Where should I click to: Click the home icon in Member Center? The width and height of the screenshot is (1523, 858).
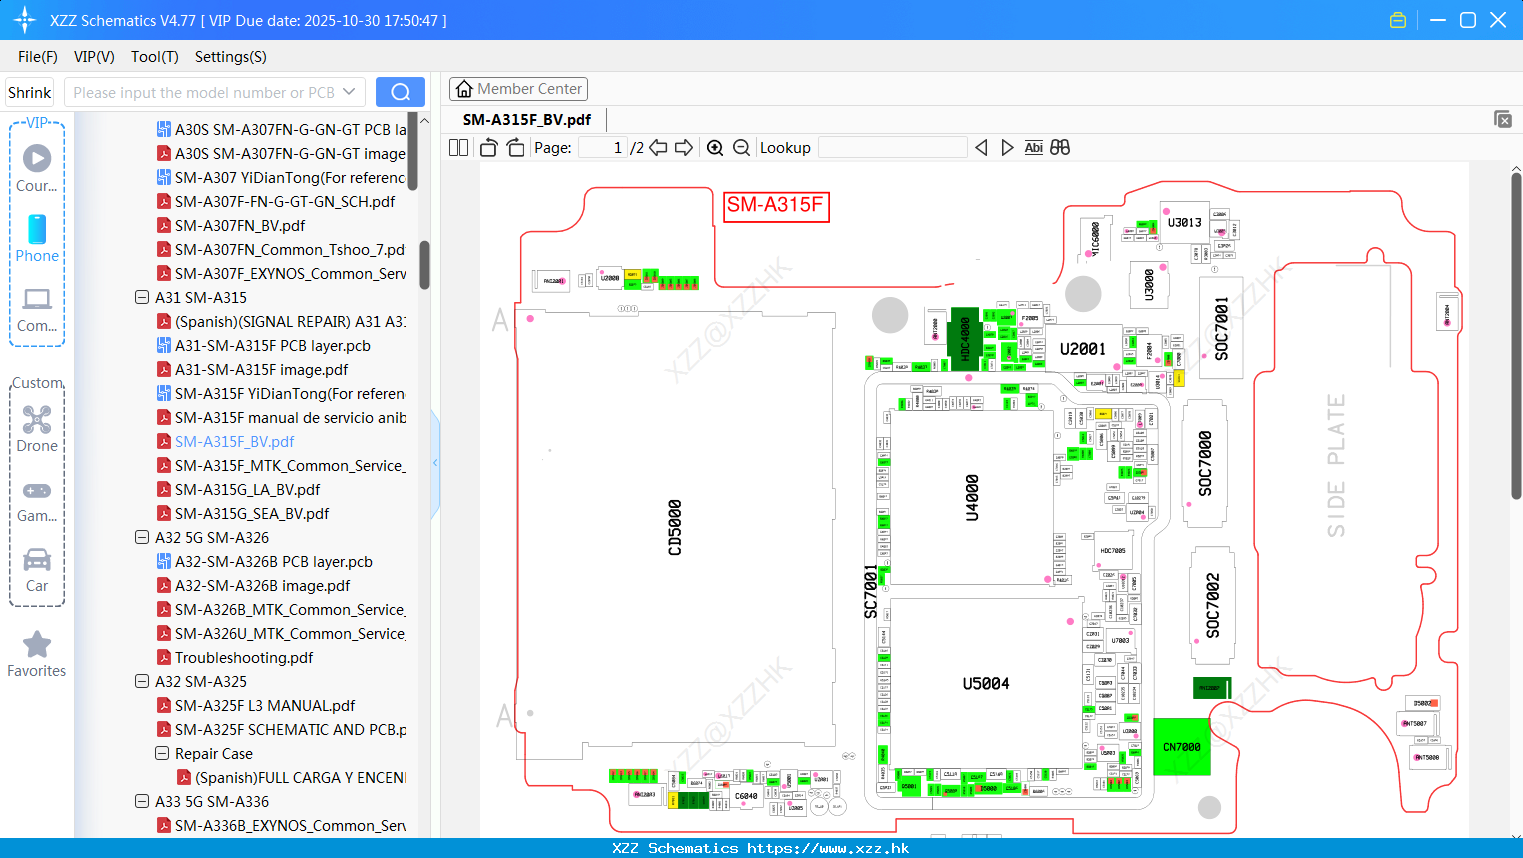tap(464, 89)
